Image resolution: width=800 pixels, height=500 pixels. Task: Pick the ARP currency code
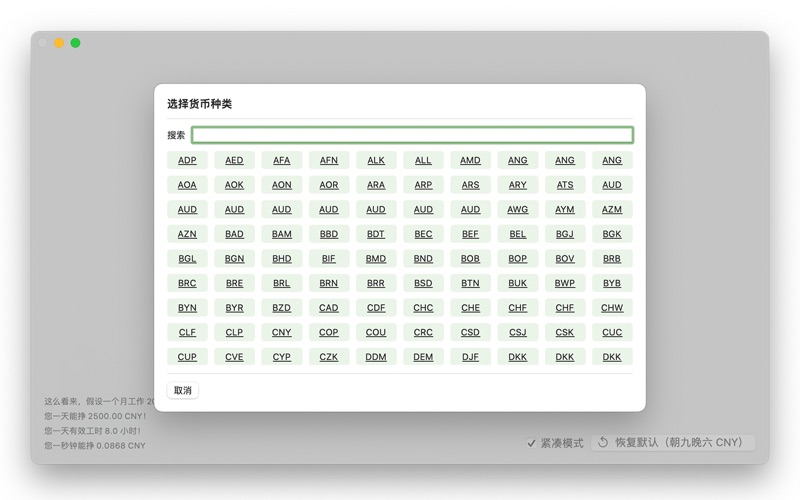click(x=423, y=185)
